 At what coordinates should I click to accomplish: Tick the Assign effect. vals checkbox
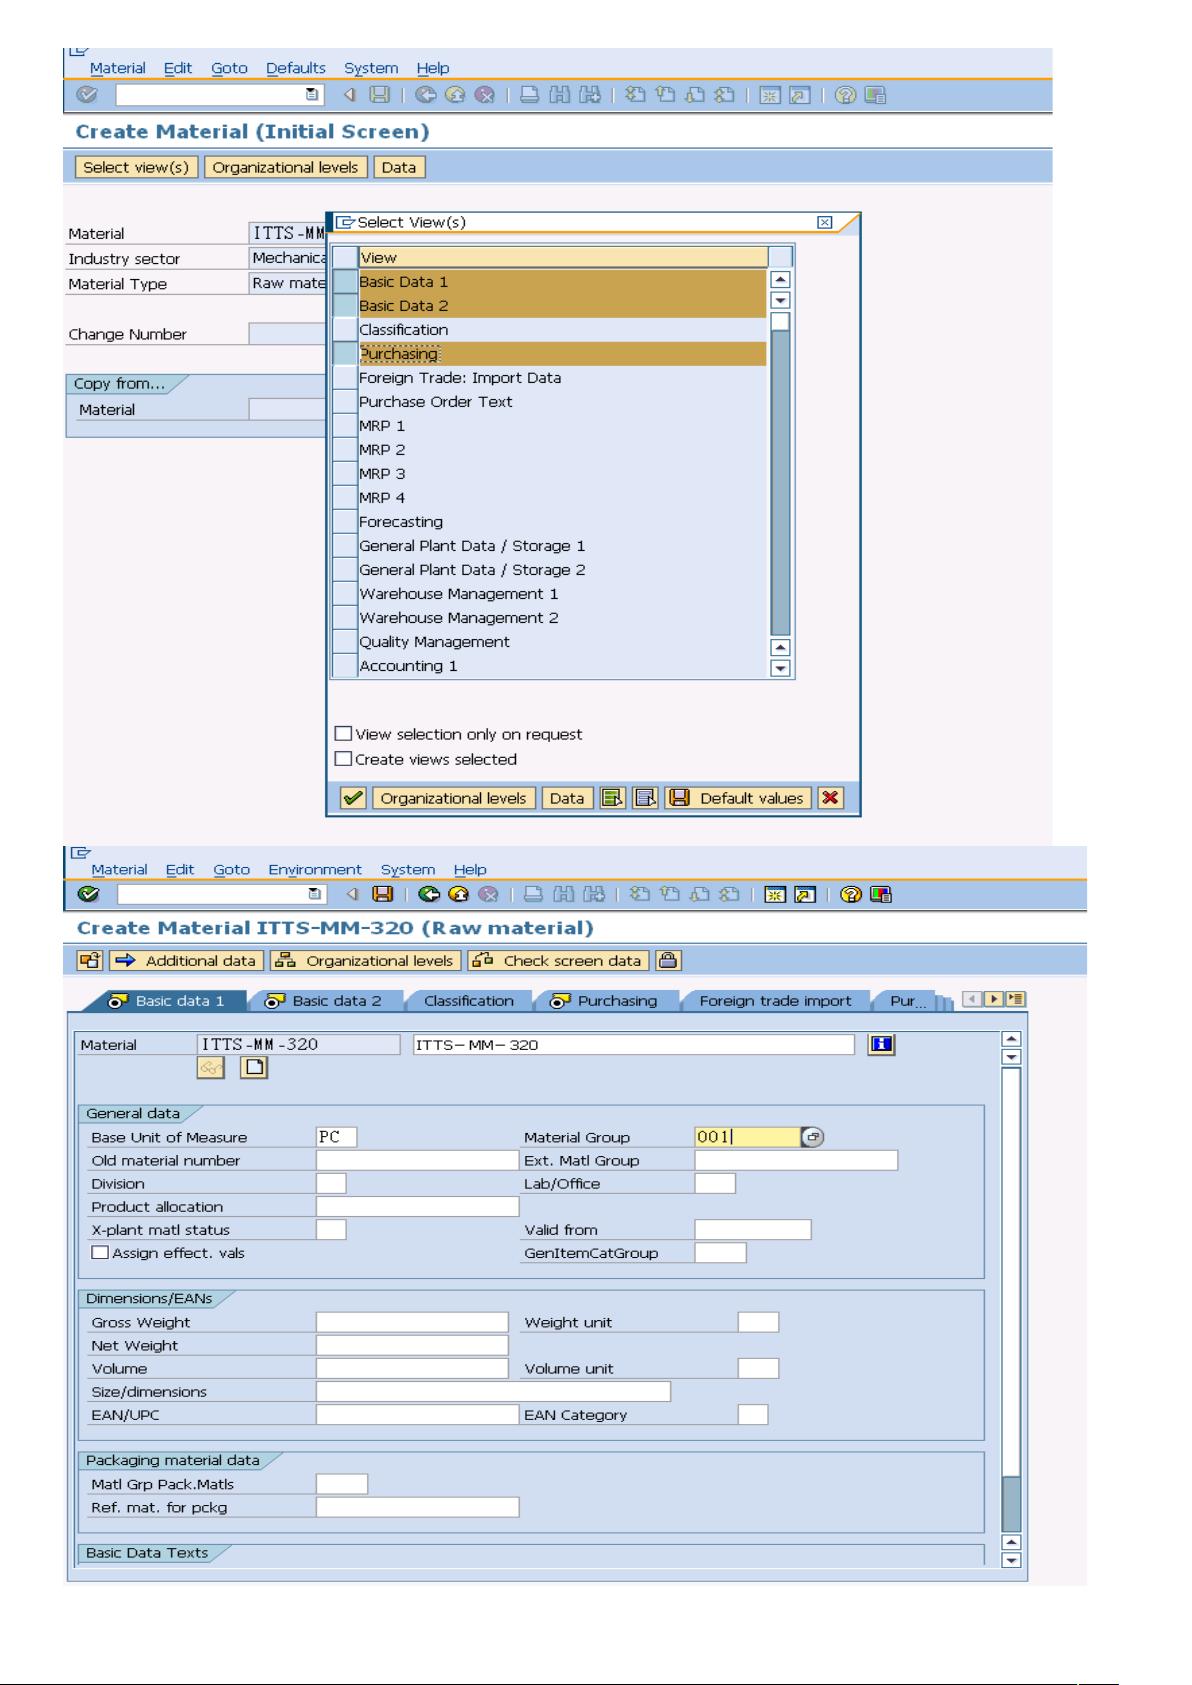tap(100, 1252)
